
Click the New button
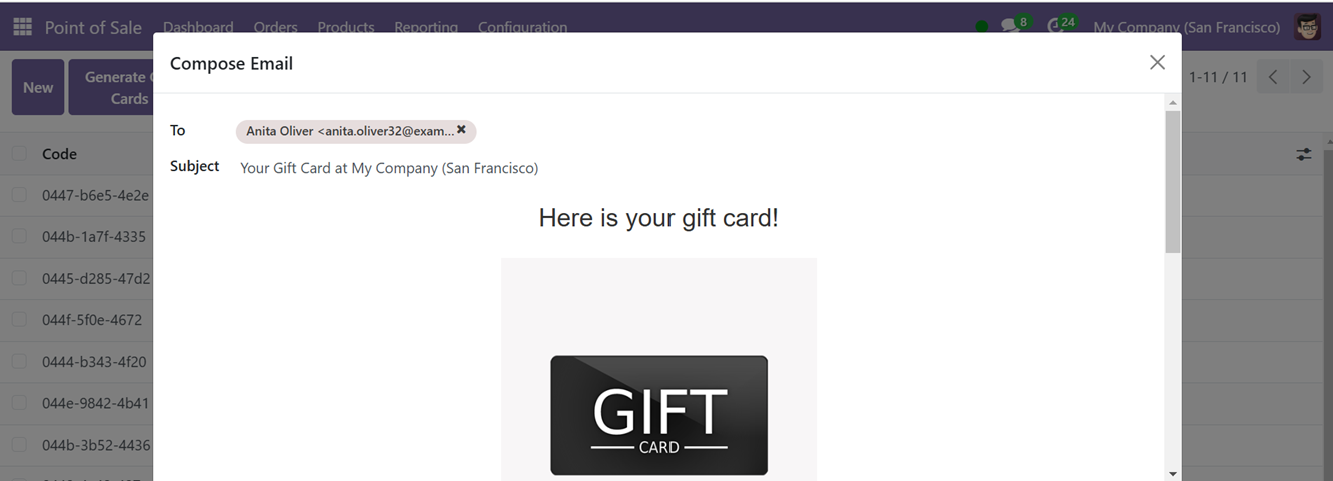38,87
